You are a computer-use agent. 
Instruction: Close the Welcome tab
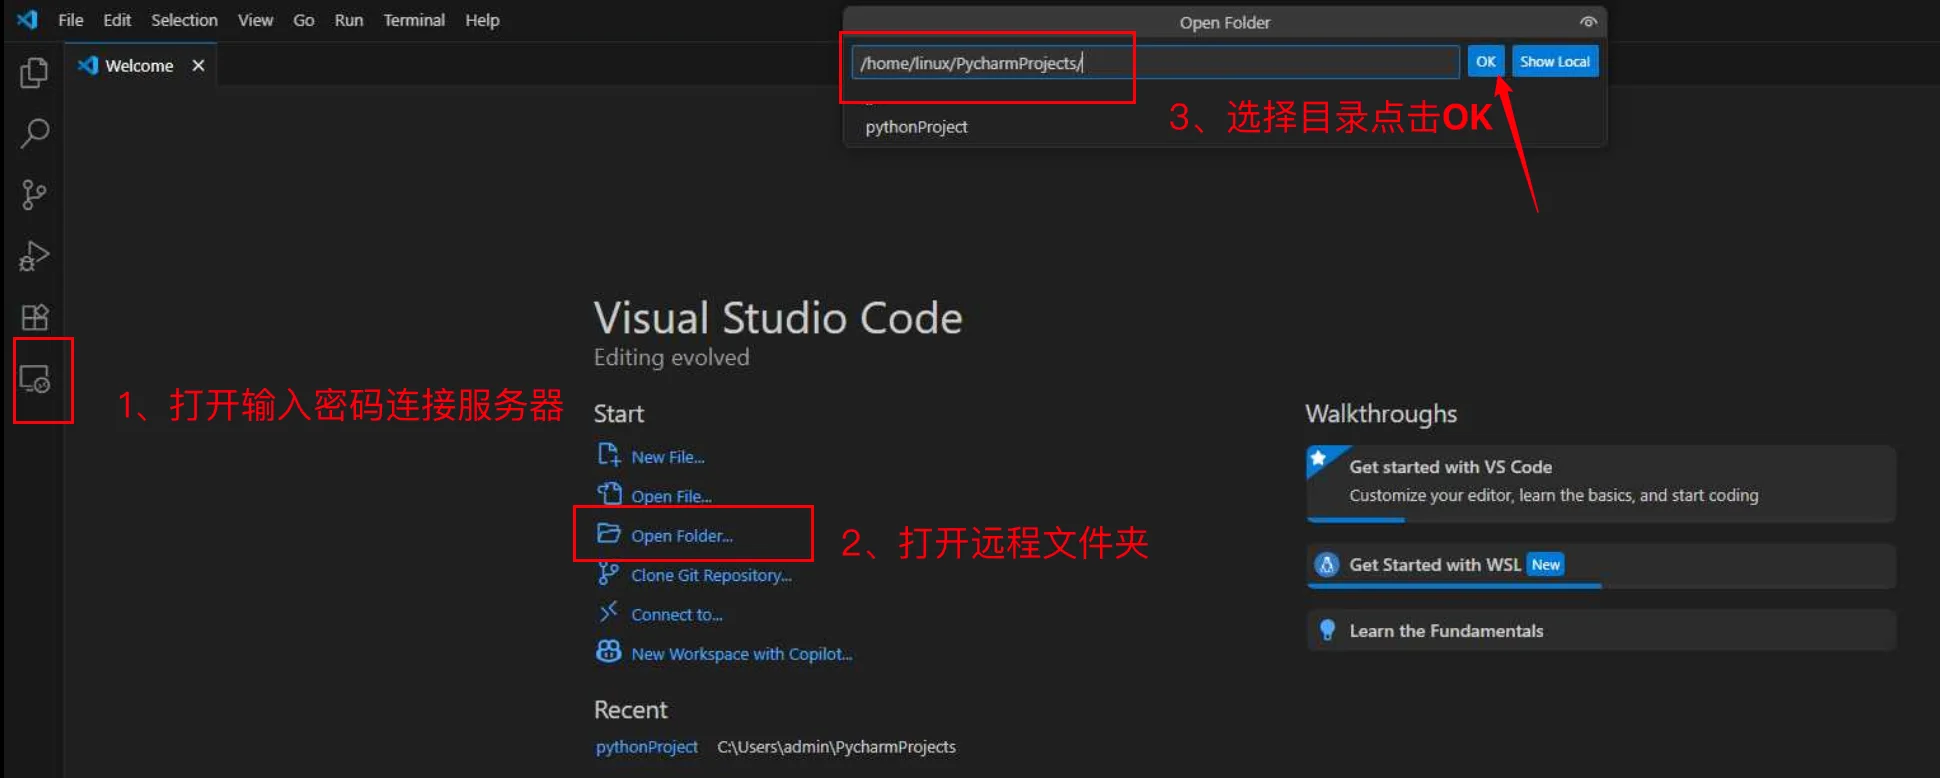click(198, 65)
